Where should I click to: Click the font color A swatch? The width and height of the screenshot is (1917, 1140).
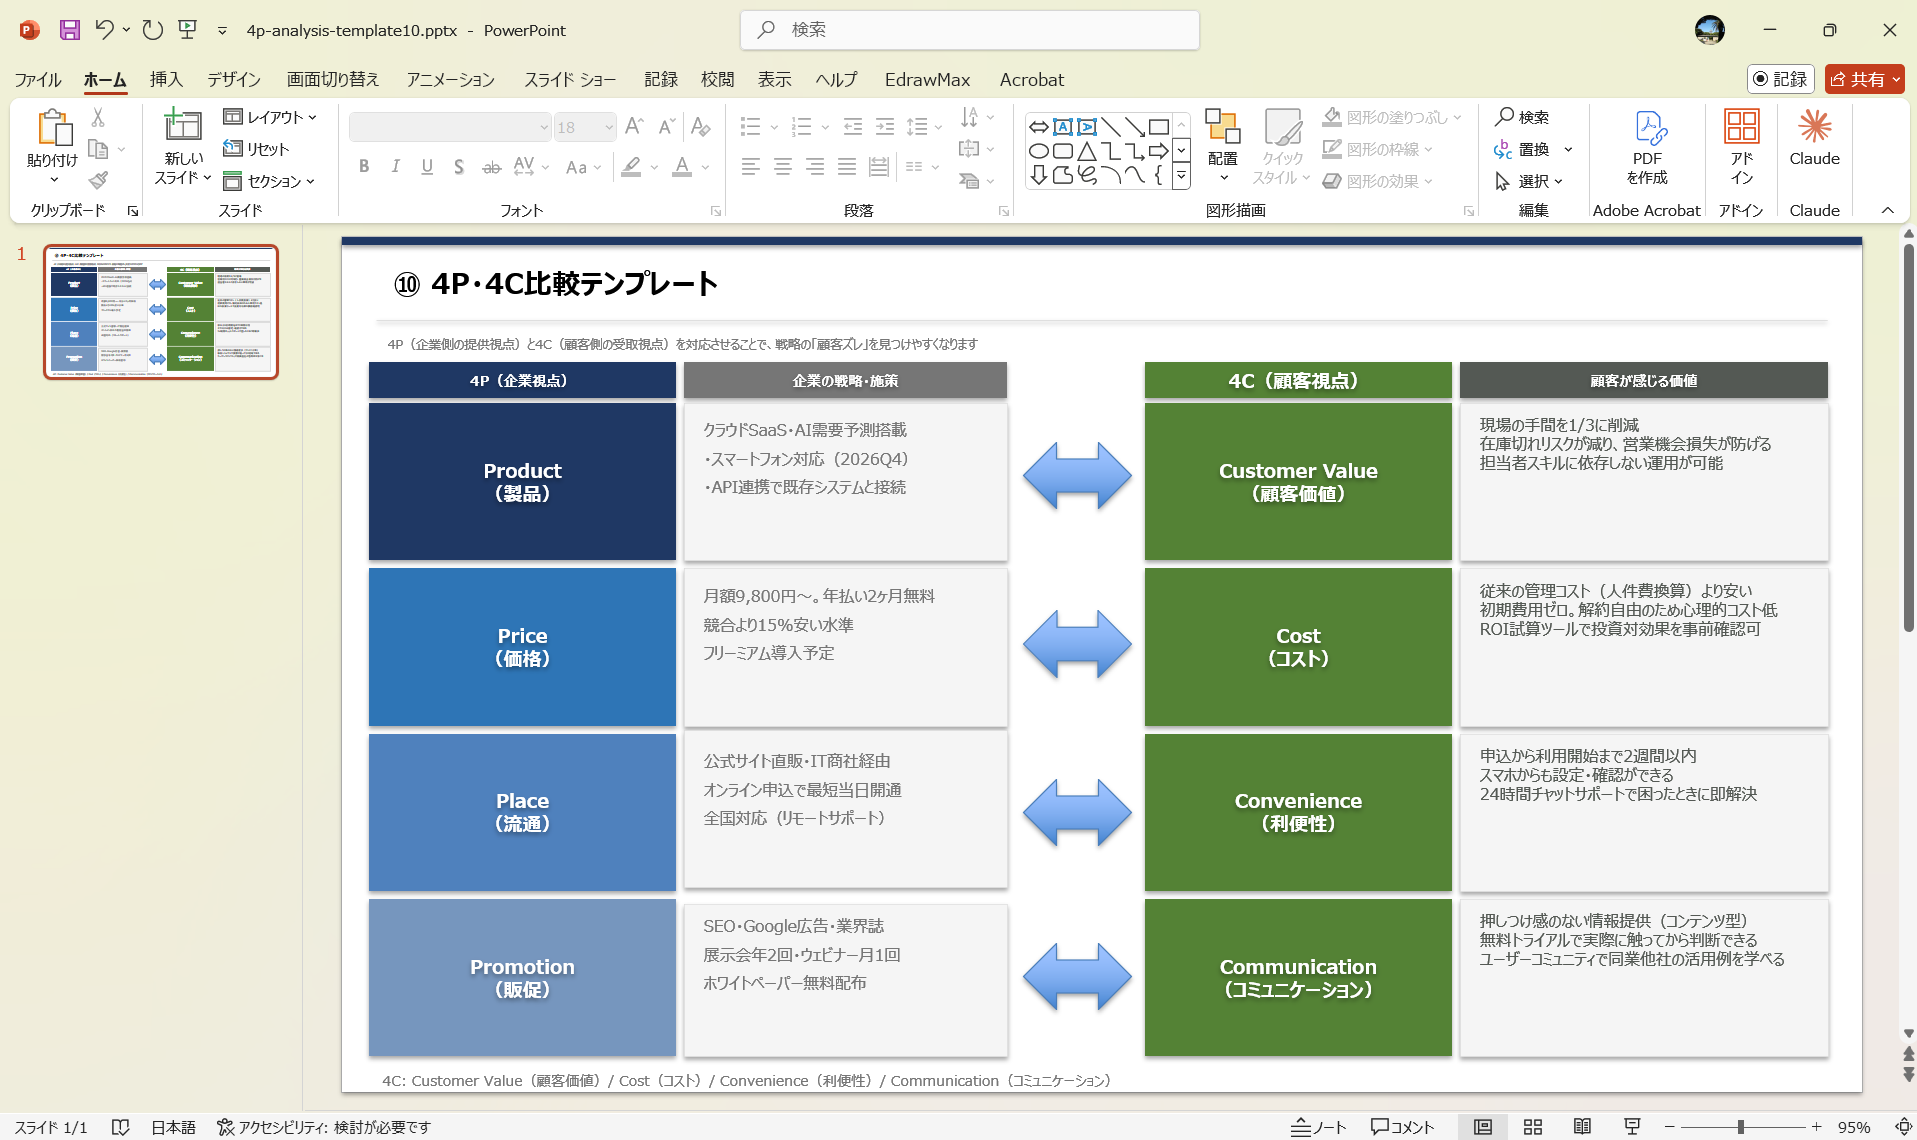pos(682,167)
